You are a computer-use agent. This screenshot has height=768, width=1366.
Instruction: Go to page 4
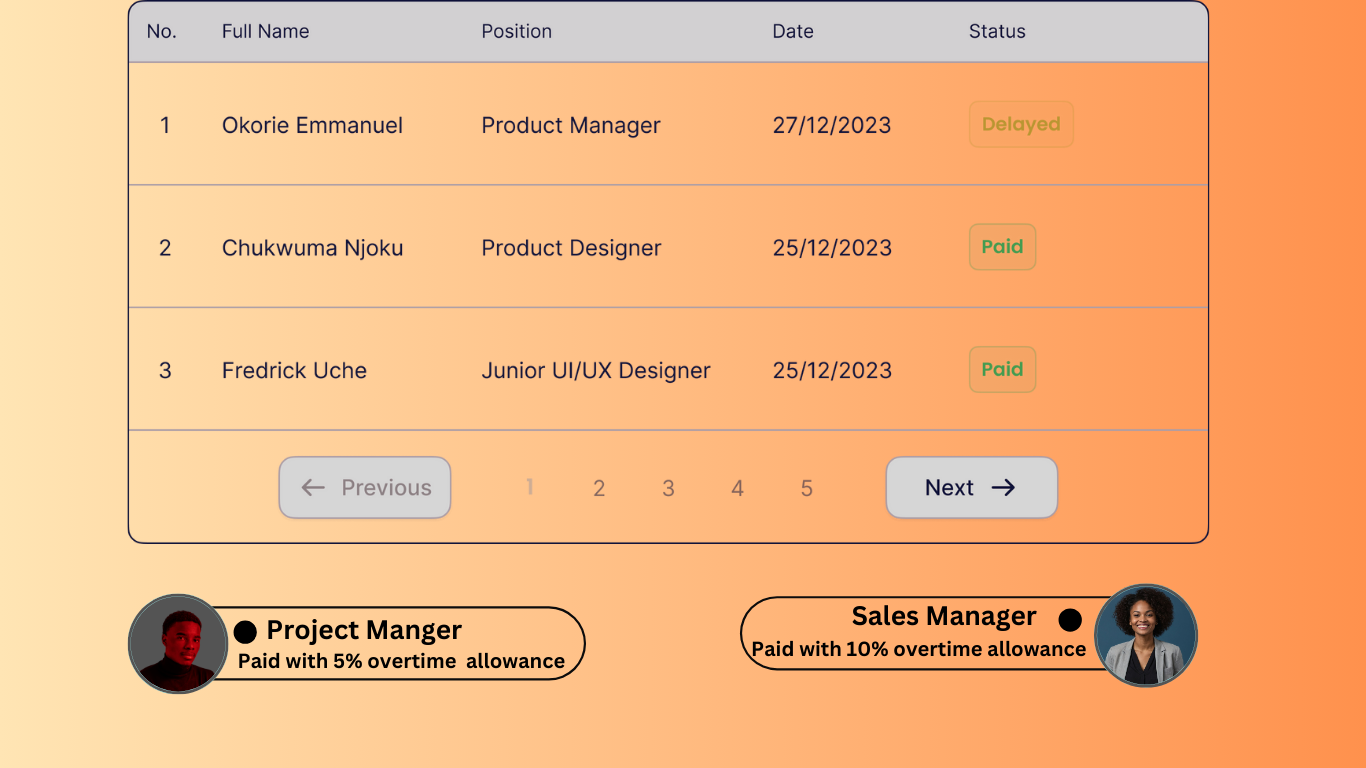[x=737, y=488]
